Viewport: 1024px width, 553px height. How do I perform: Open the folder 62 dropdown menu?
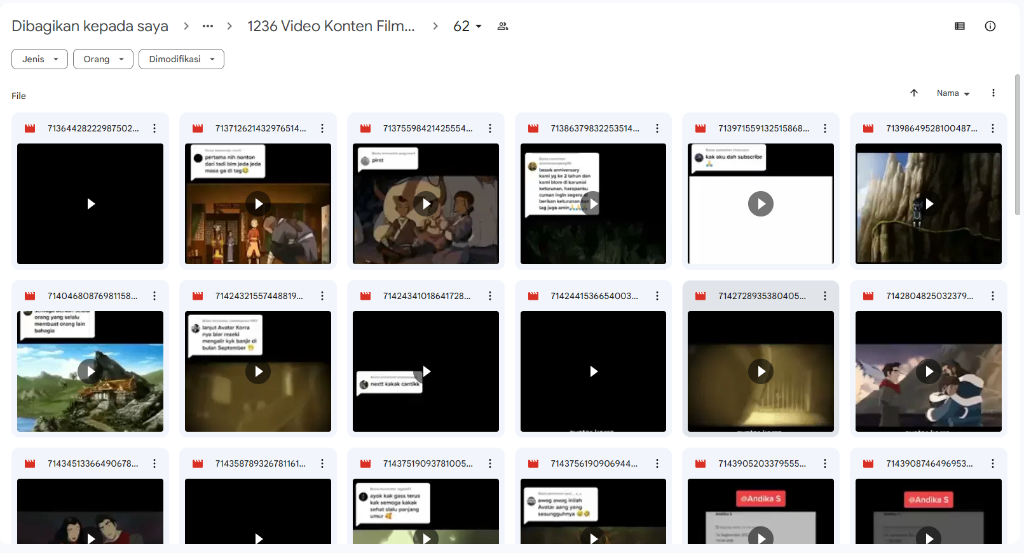[467, 27]
